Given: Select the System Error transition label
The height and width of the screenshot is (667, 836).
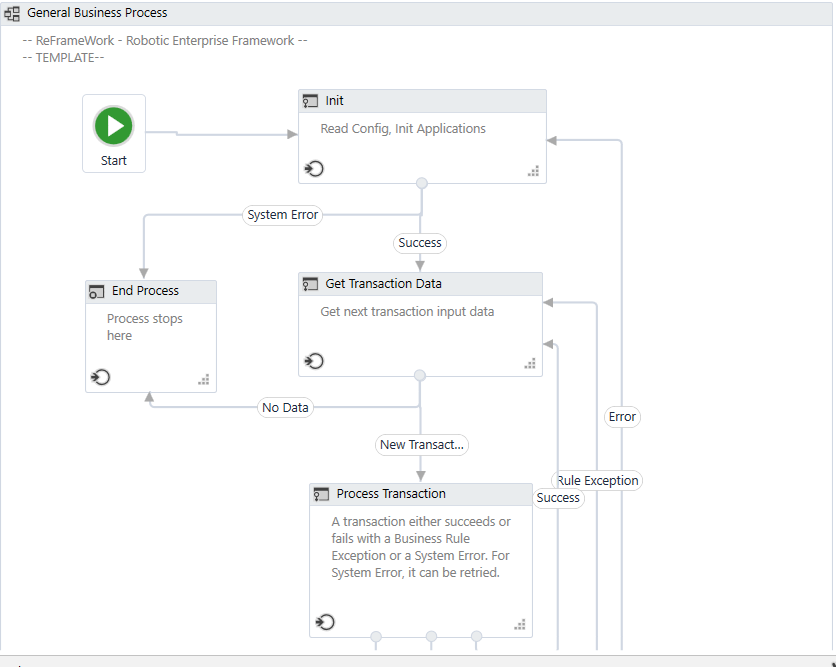Looking at the screenshot, I should click(283, 214).
